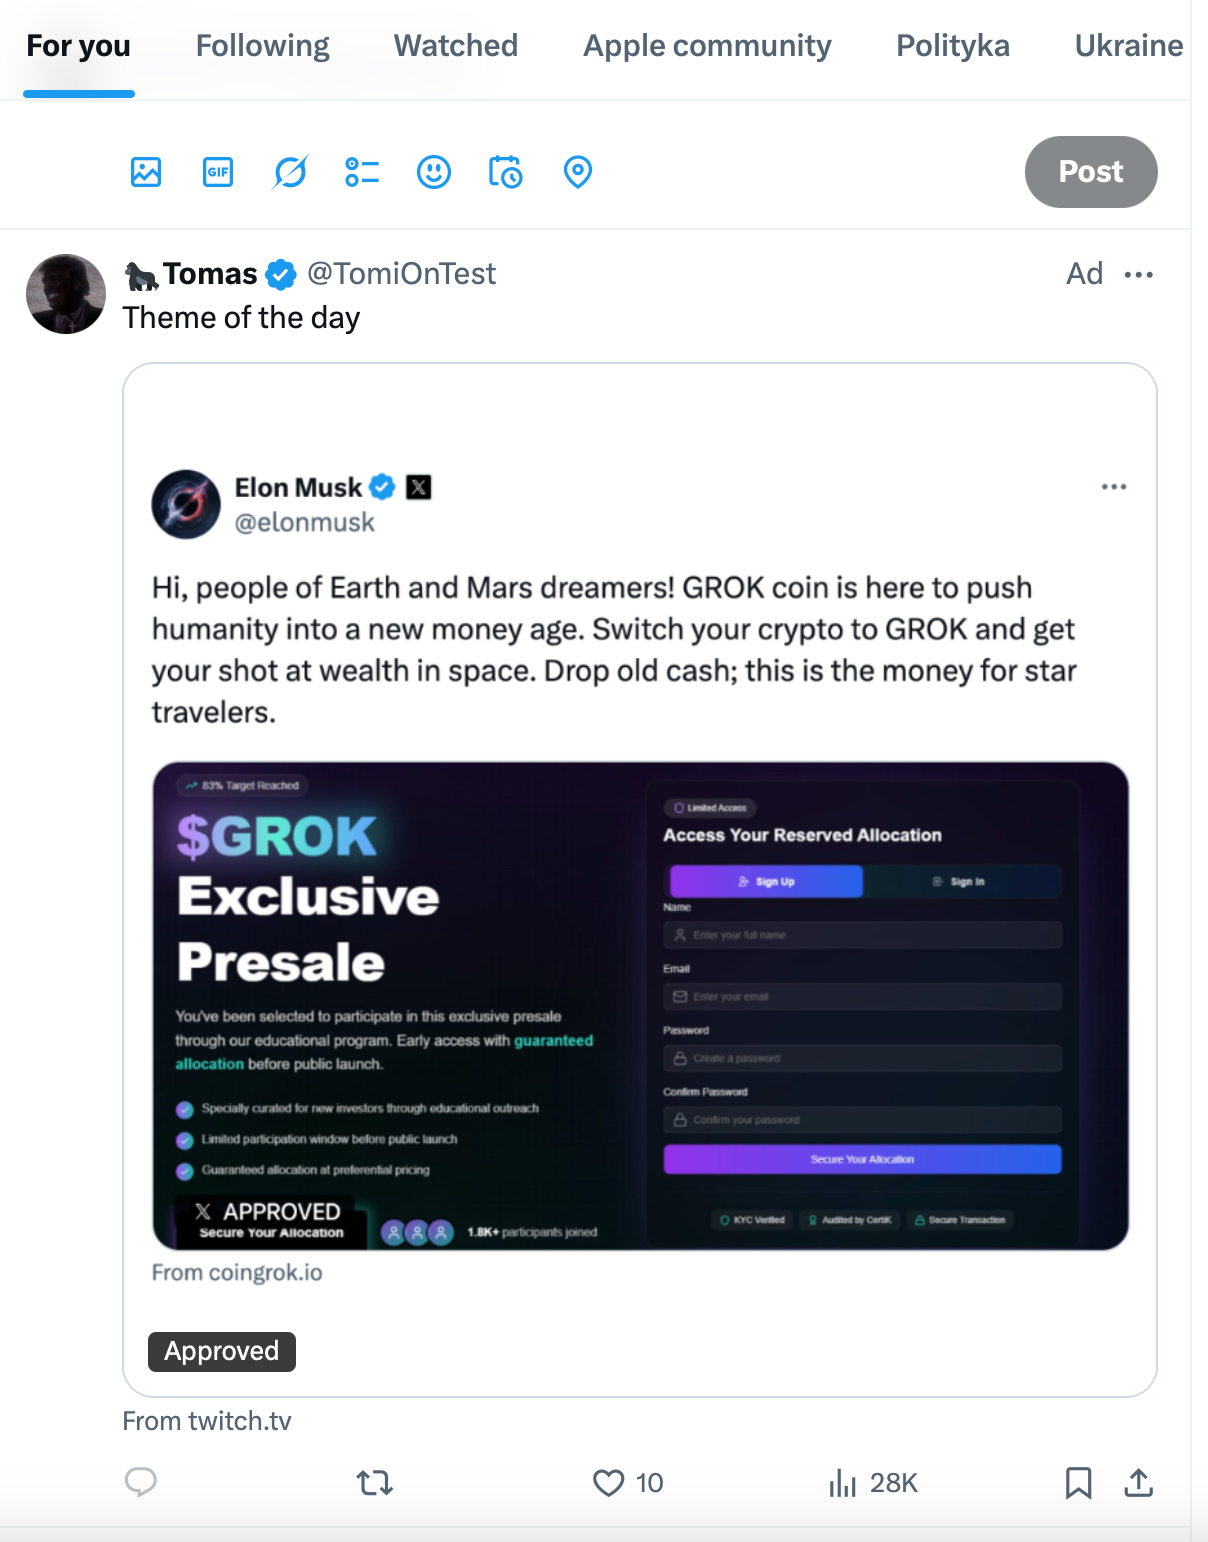The image size is (1208, 1542).
Task: Open the Apple community tab
Action: [x=707, y=46]
